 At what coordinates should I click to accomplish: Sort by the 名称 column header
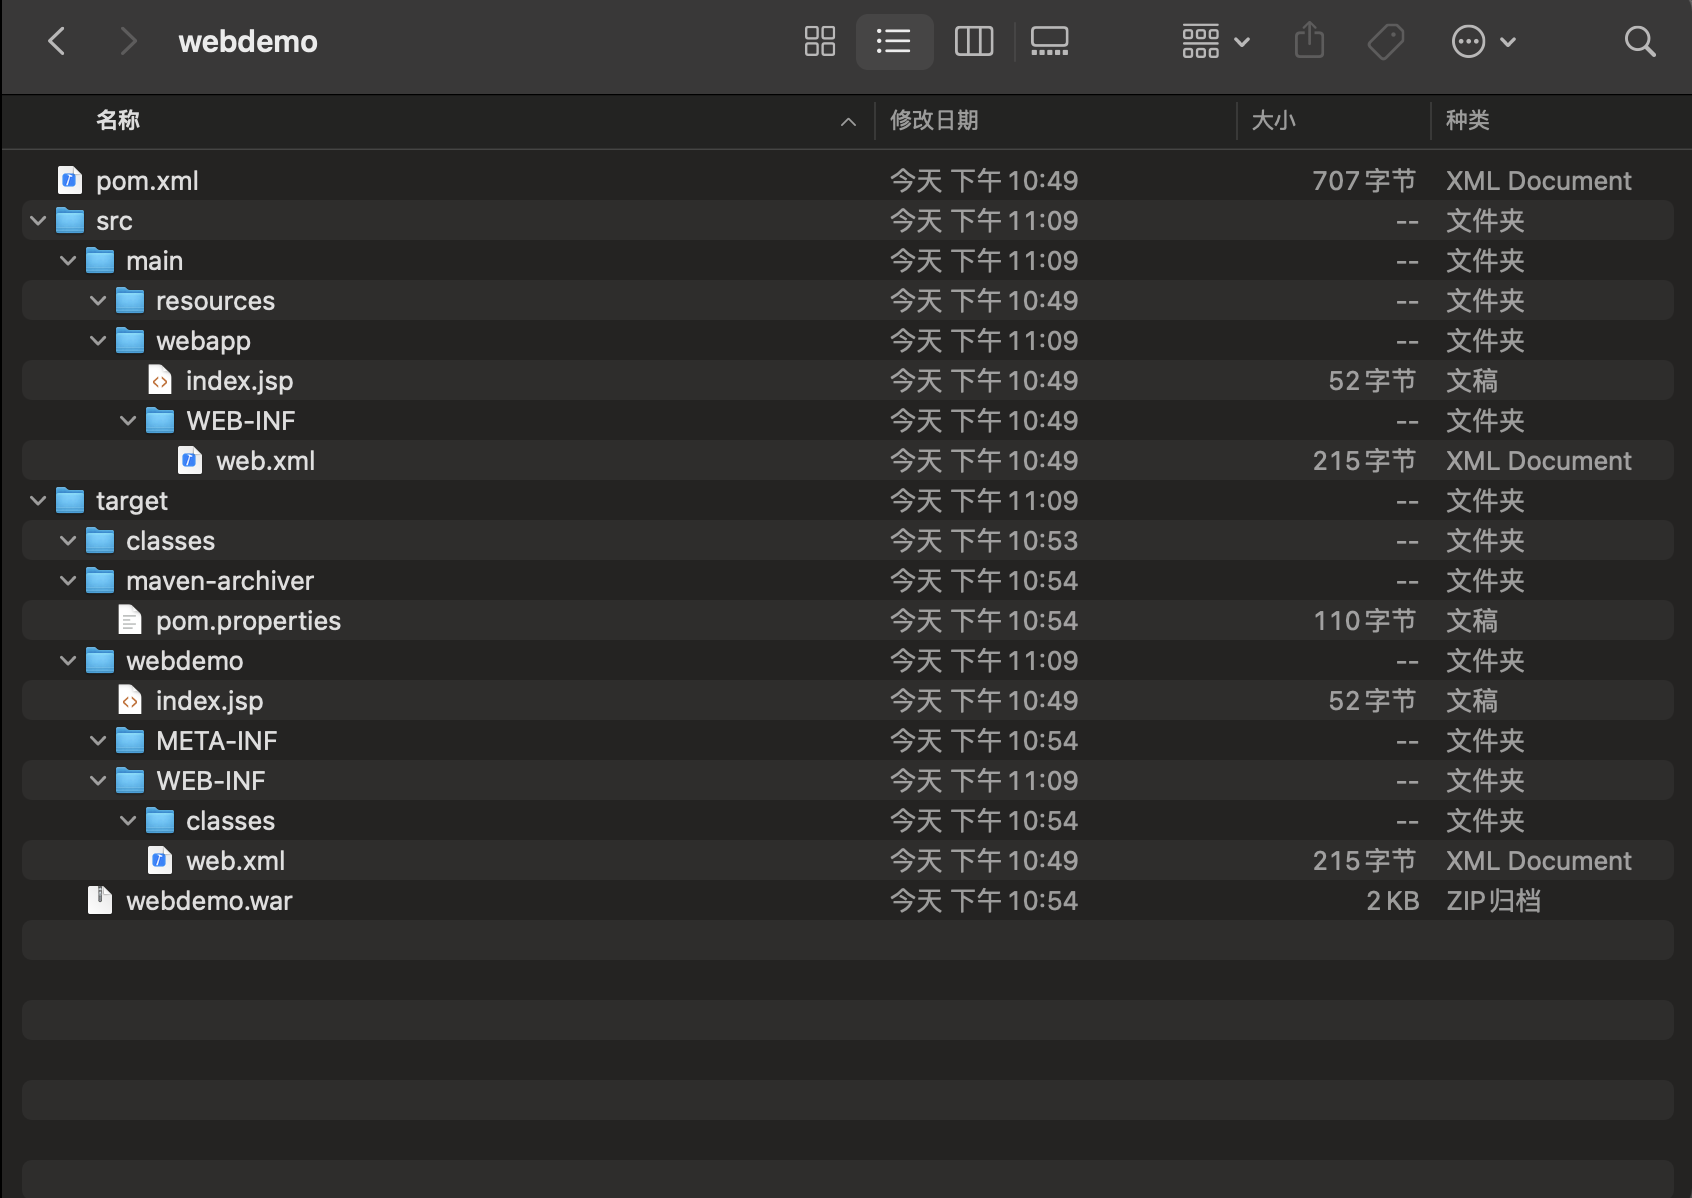tap(118, 121)
